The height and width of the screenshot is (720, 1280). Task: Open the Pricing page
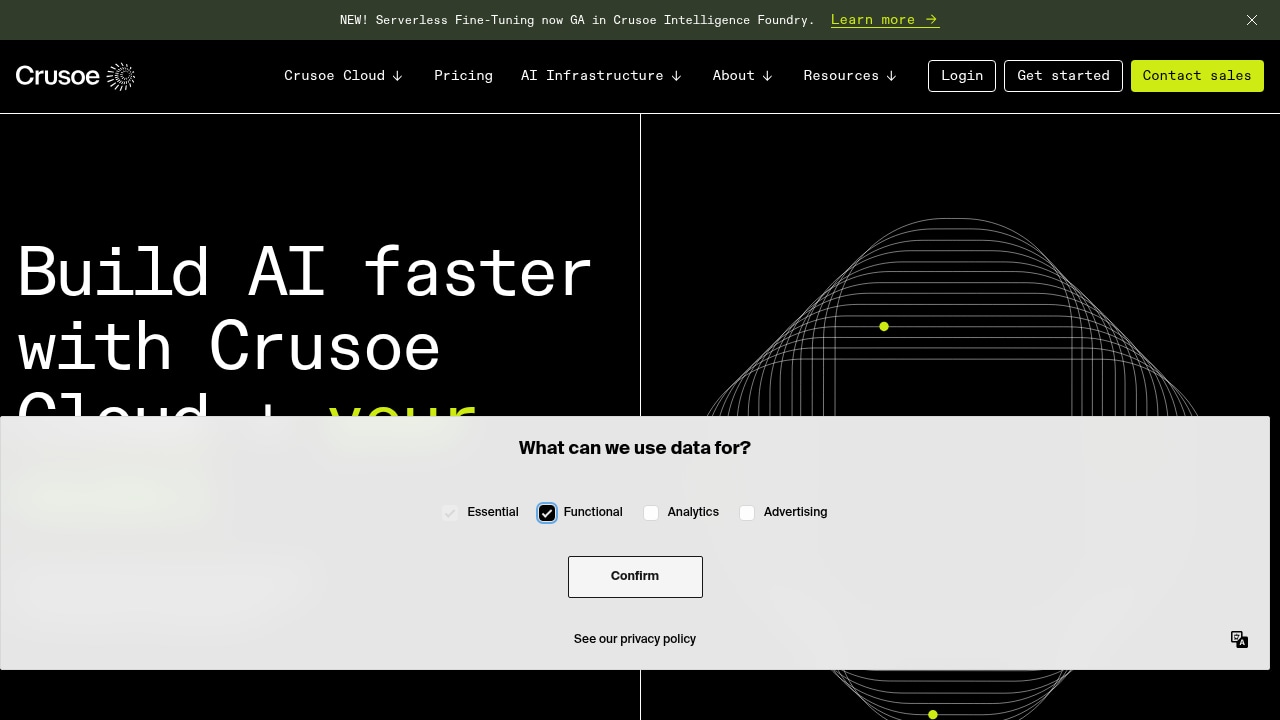[x=463, y=76]
